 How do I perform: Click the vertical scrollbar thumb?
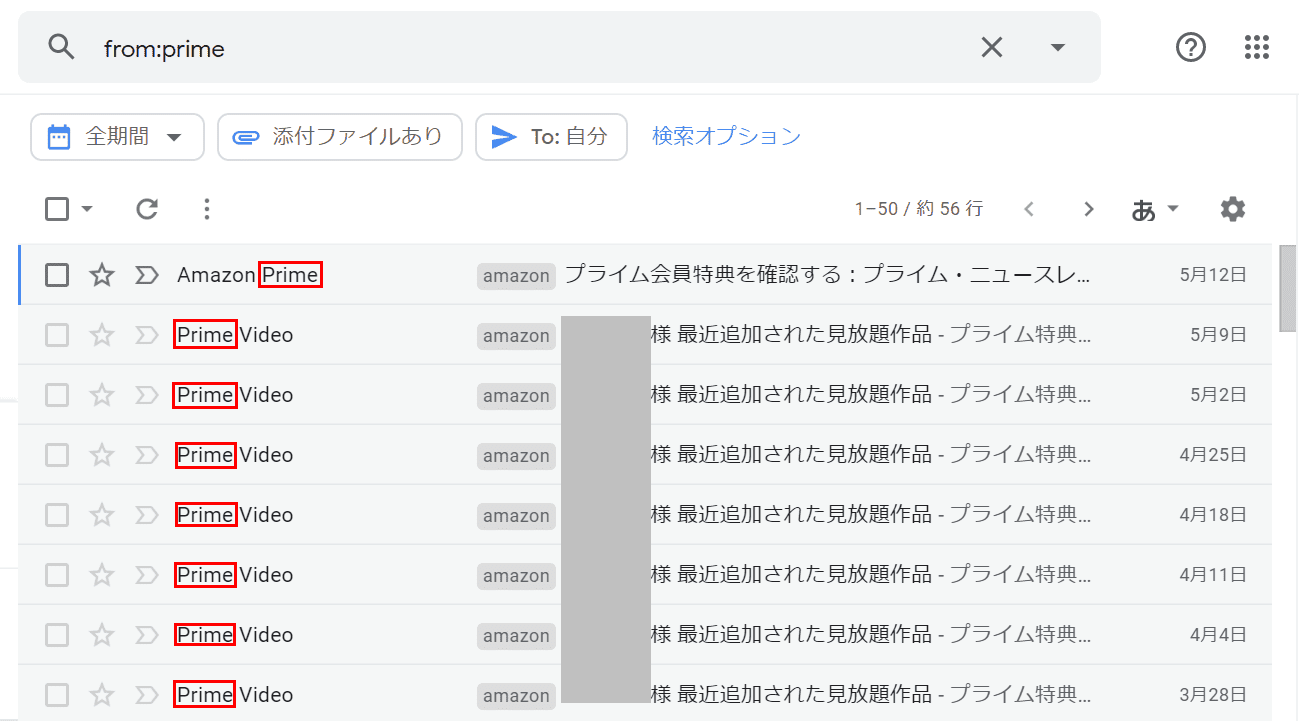(x=1288, y=288)
